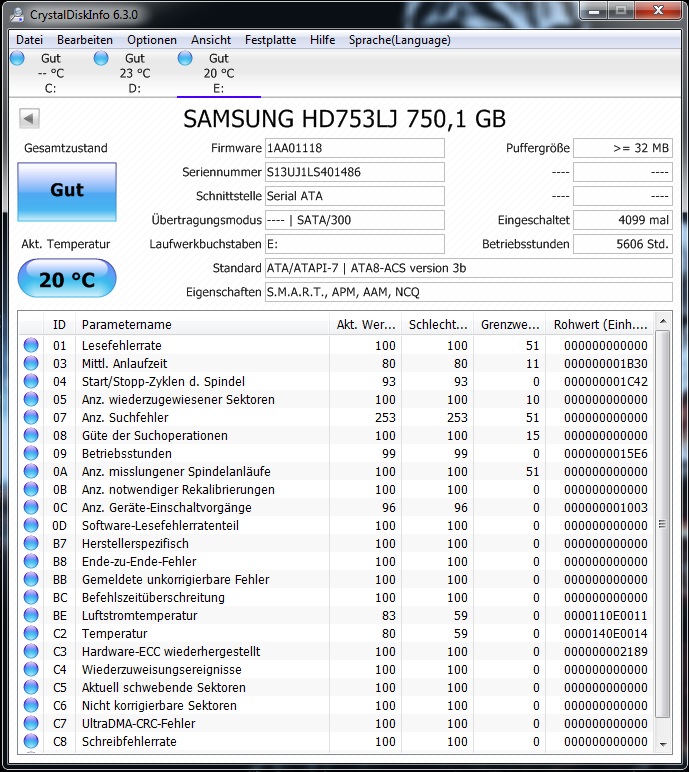The height and width of the screenshot is (772, 689).
Task: Select raw value 0000000015E6 of Betriebsstunden row
Action: (606, 453)
